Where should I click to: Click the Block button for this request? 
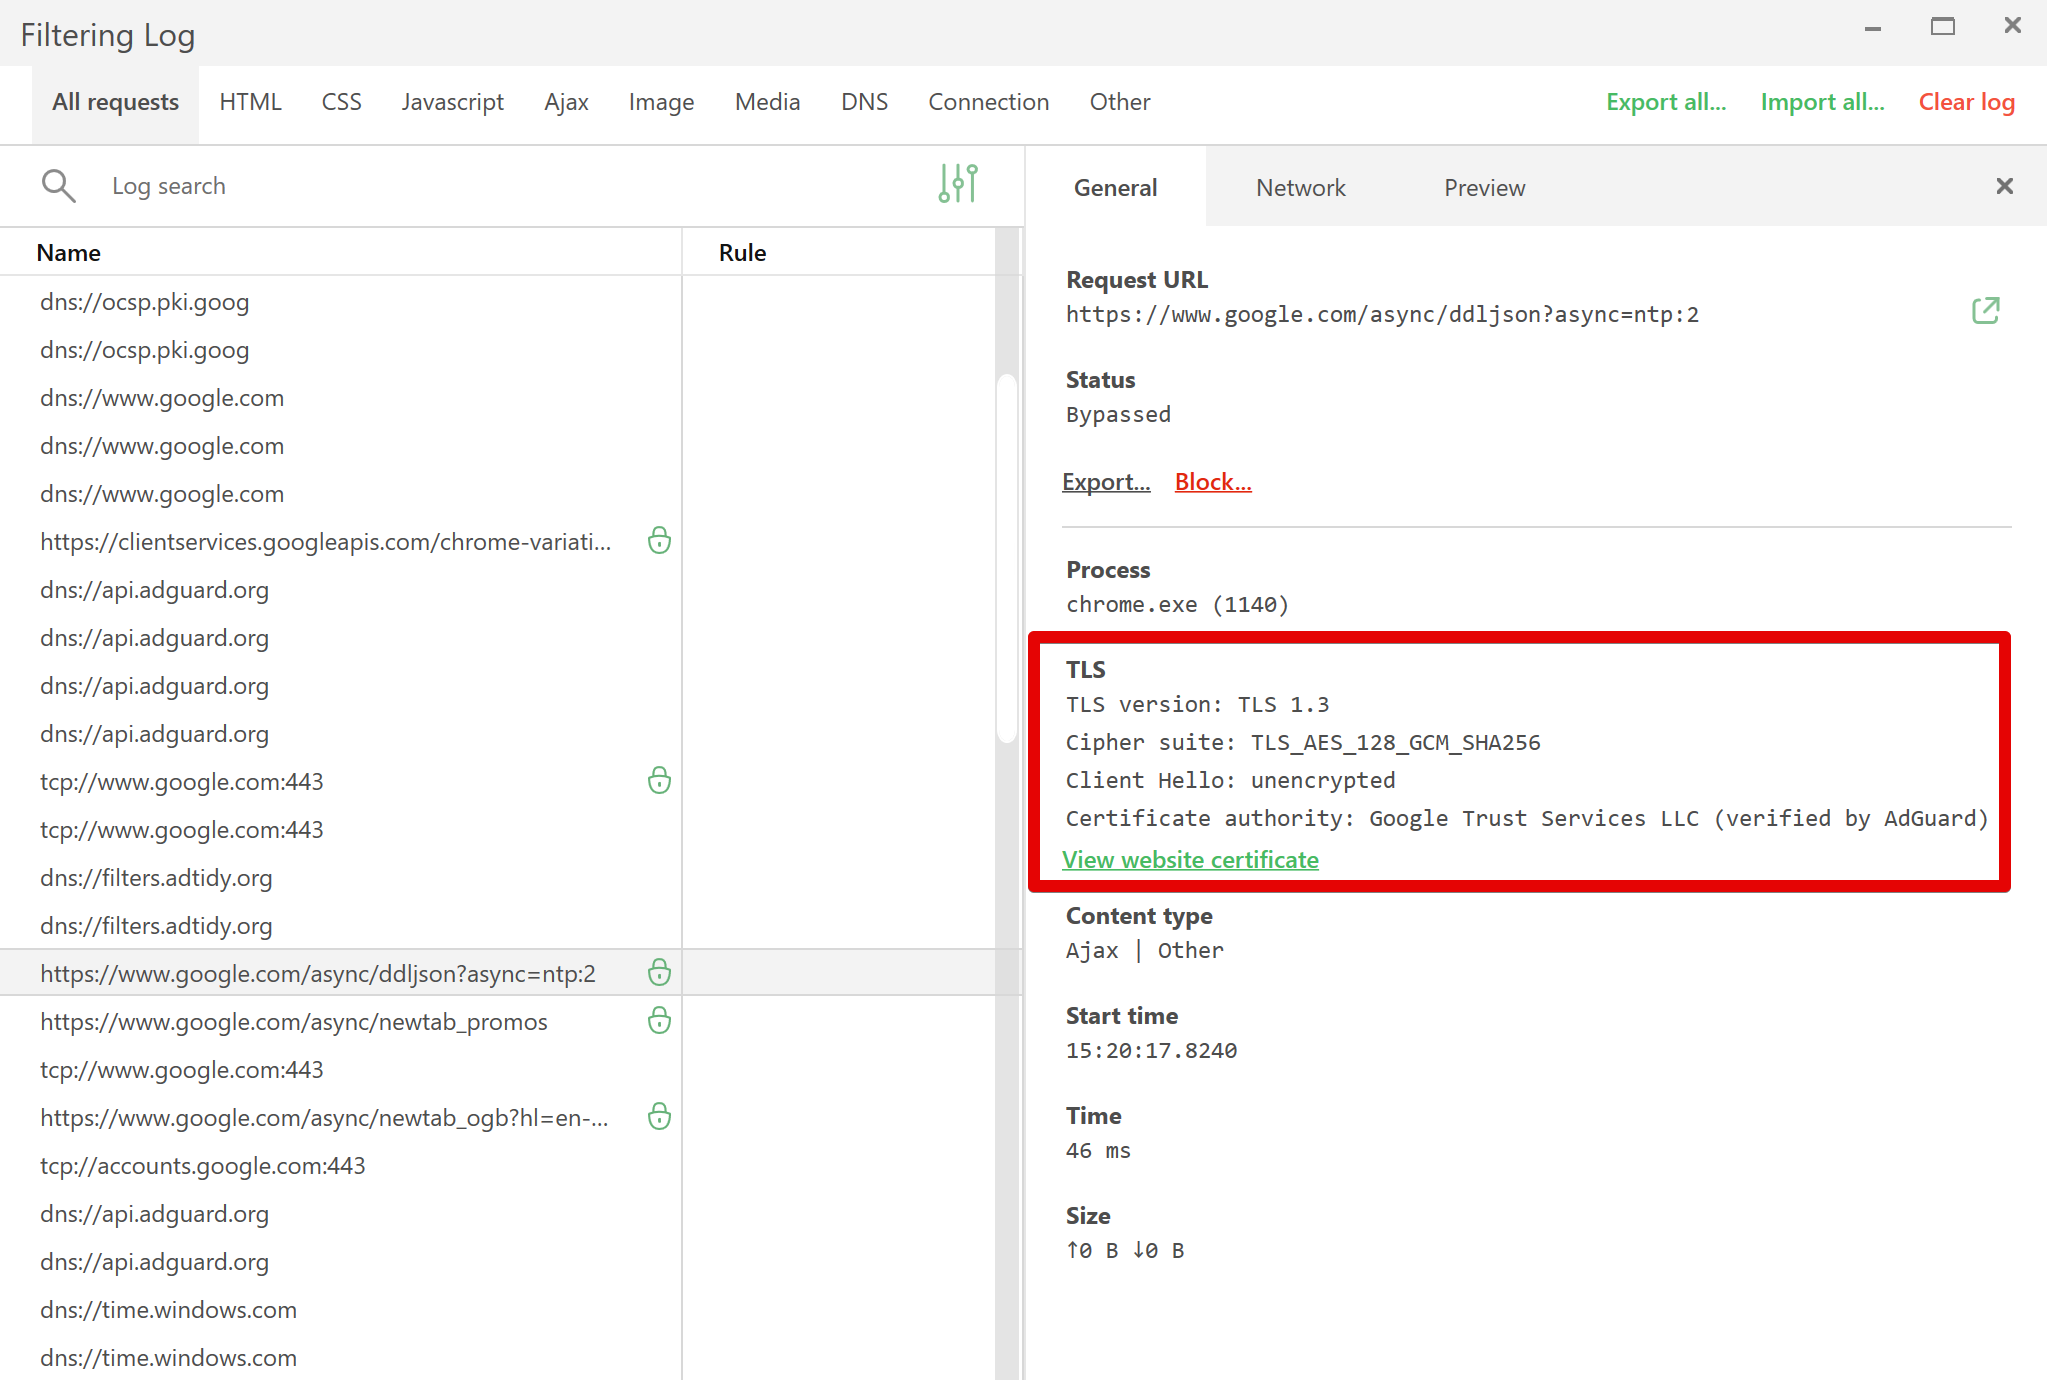pos(1214,481)
